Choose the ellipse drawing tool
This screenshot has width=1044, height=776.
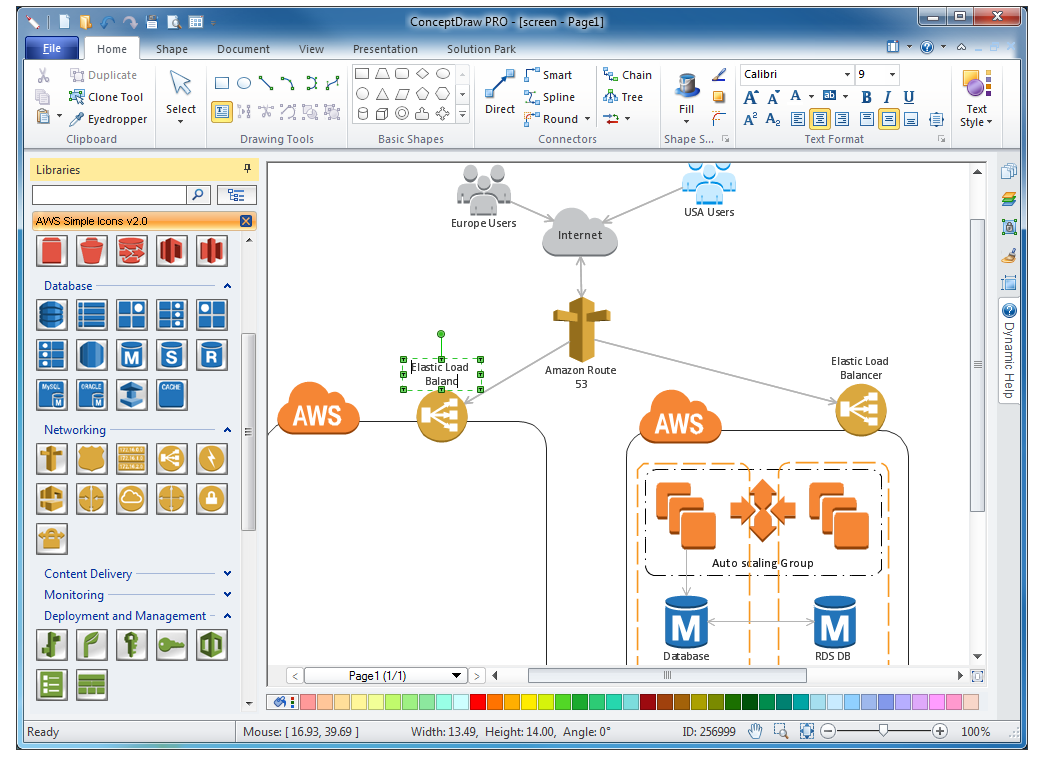[x=244, y=83]
